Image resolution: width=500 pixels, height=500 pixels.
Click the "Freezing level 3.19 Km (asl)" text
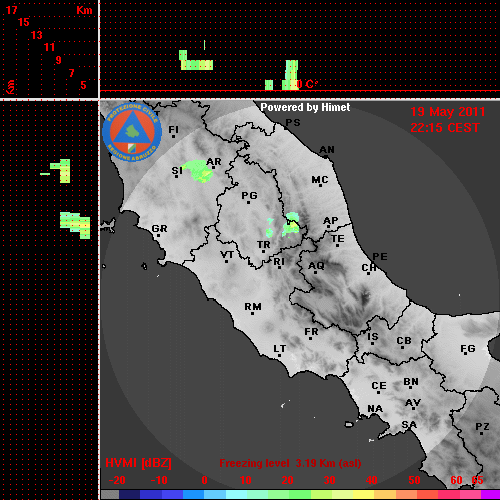click(290, 463)
